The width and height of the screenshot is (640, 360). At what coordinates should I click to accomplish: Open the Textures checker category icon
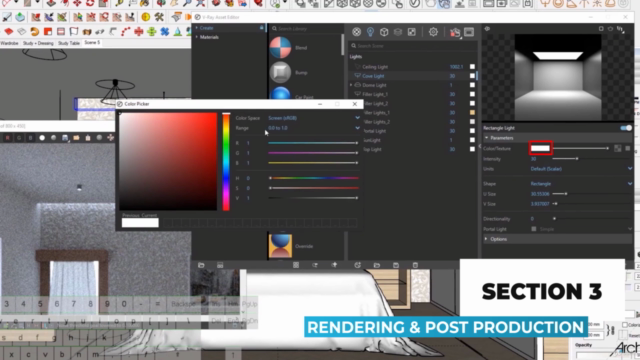pos(411,32)
